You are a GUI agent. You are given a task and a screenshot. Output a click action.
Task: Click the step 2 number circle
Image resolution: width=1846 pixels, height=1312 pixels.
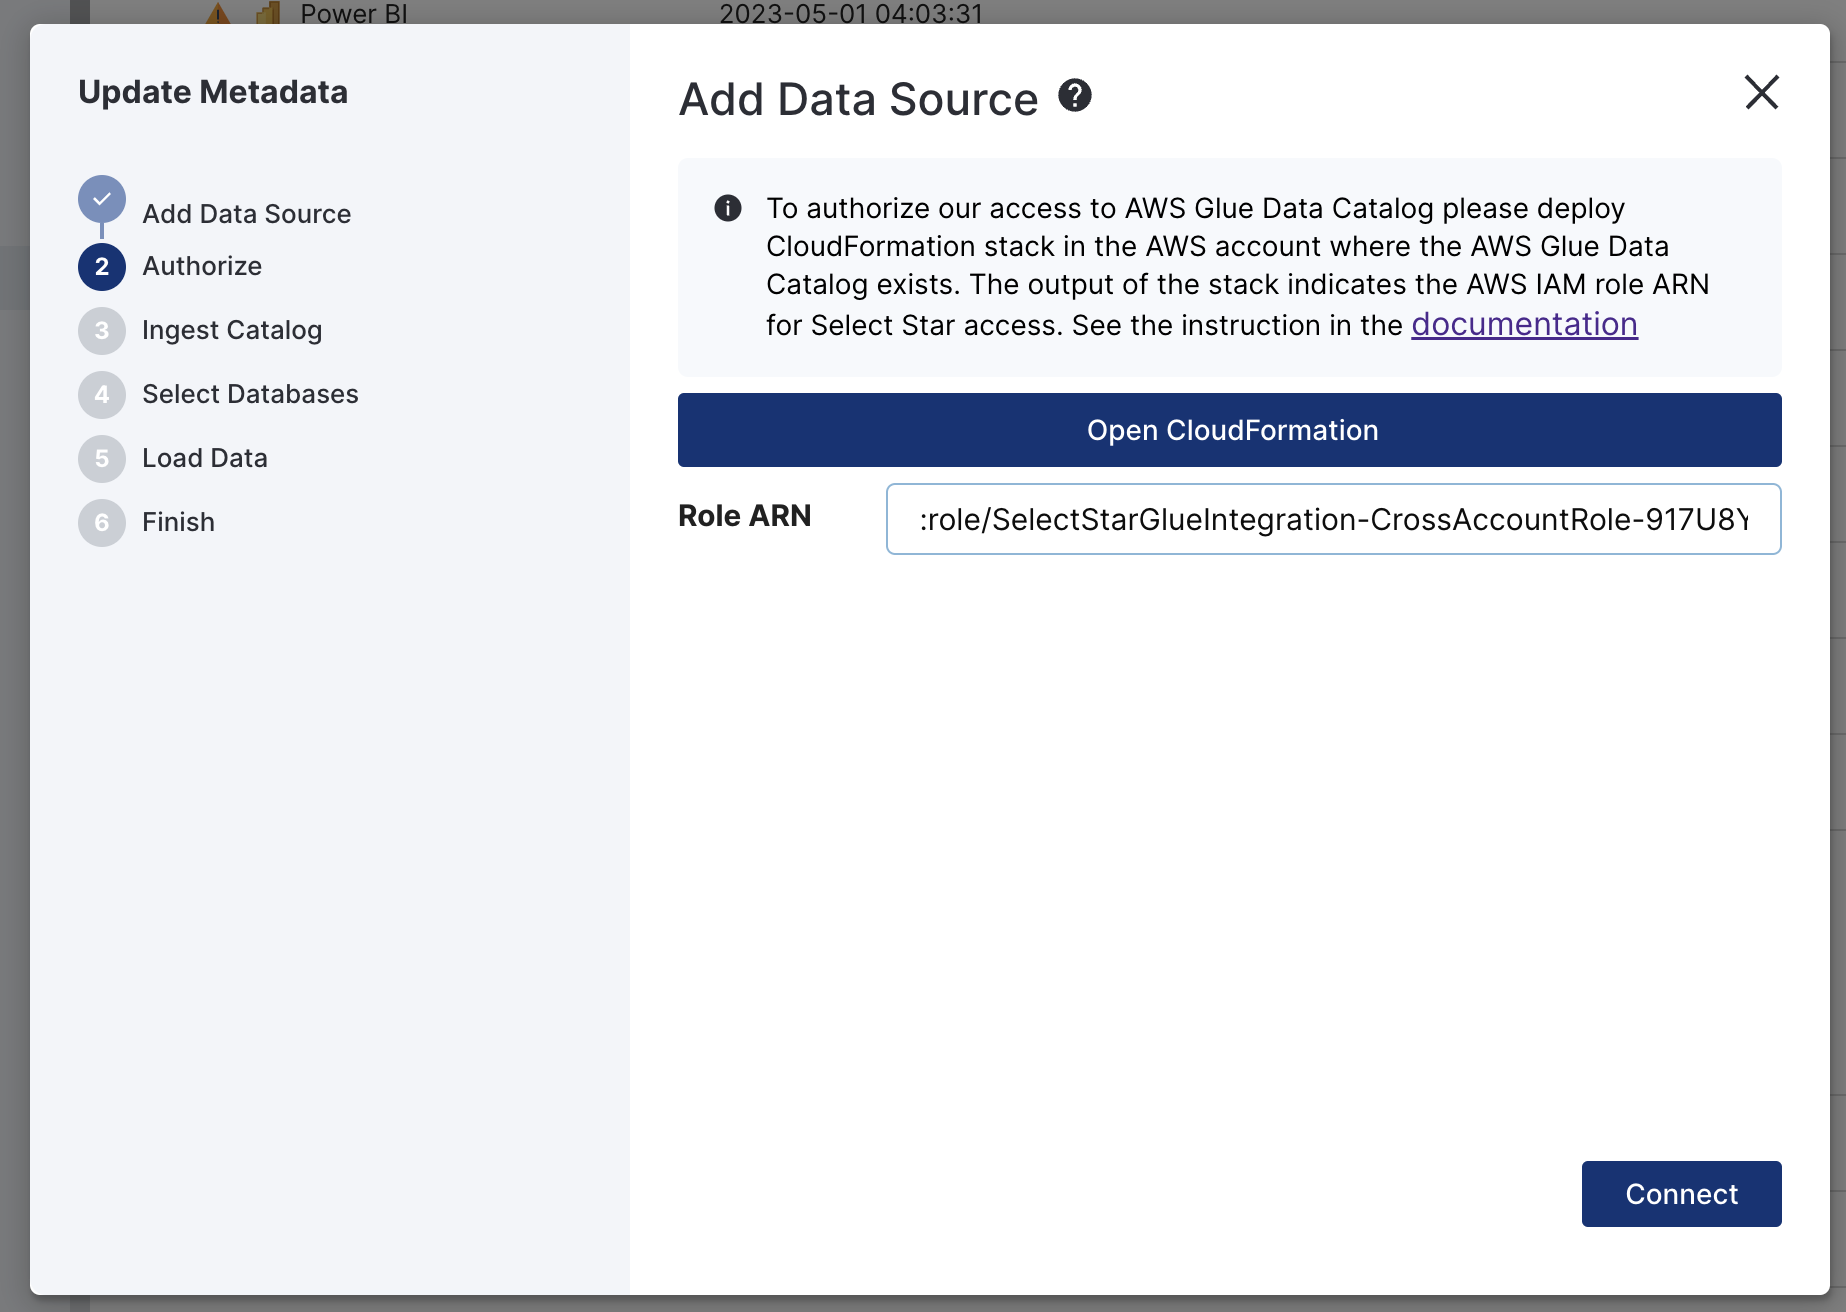pos(102,267)
